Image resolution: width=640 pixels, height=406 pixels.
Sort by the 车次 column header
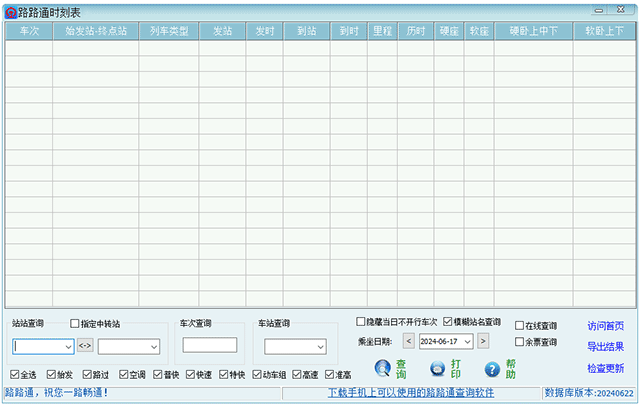pos(29,31)
